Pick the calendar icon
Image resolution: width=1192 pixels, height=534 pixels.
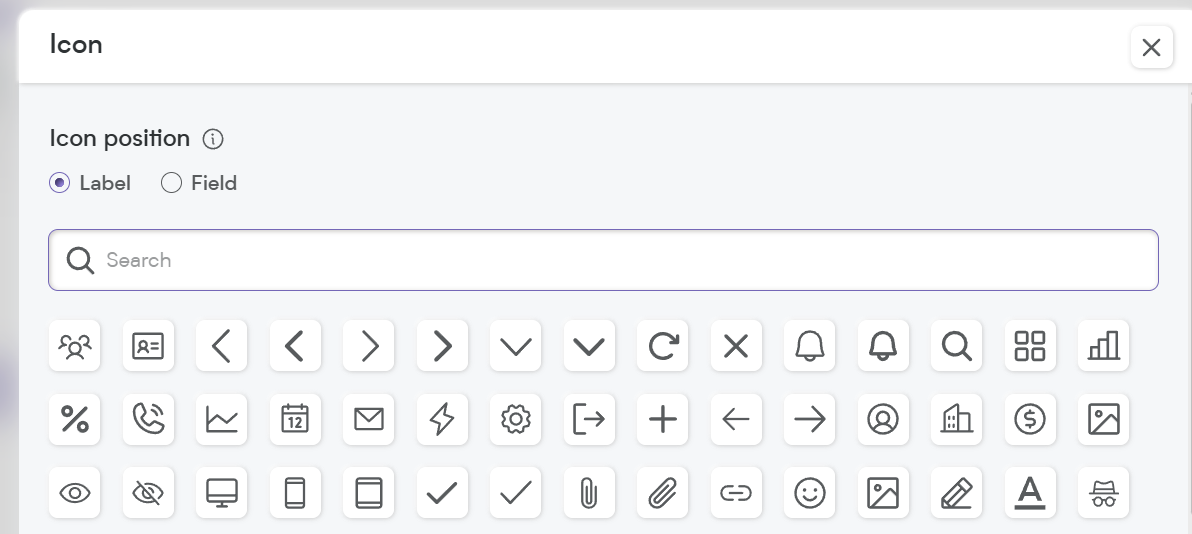point(295,419)
